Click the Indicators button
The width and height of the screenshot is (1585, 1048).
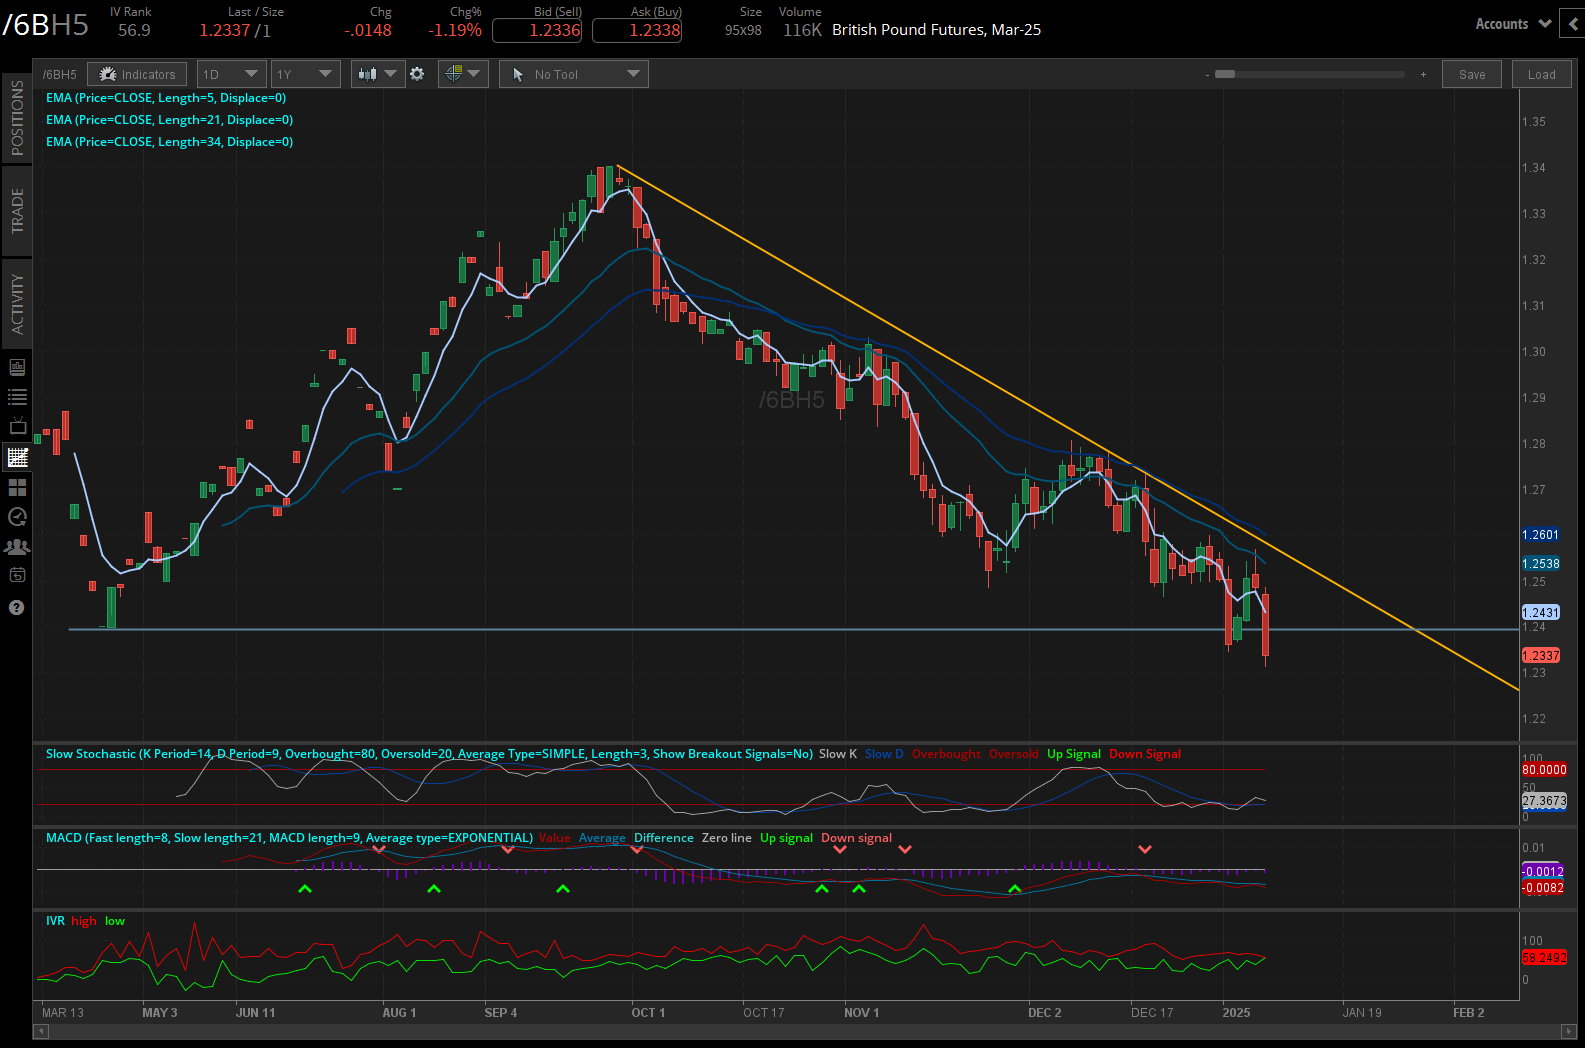coord(137,74)
